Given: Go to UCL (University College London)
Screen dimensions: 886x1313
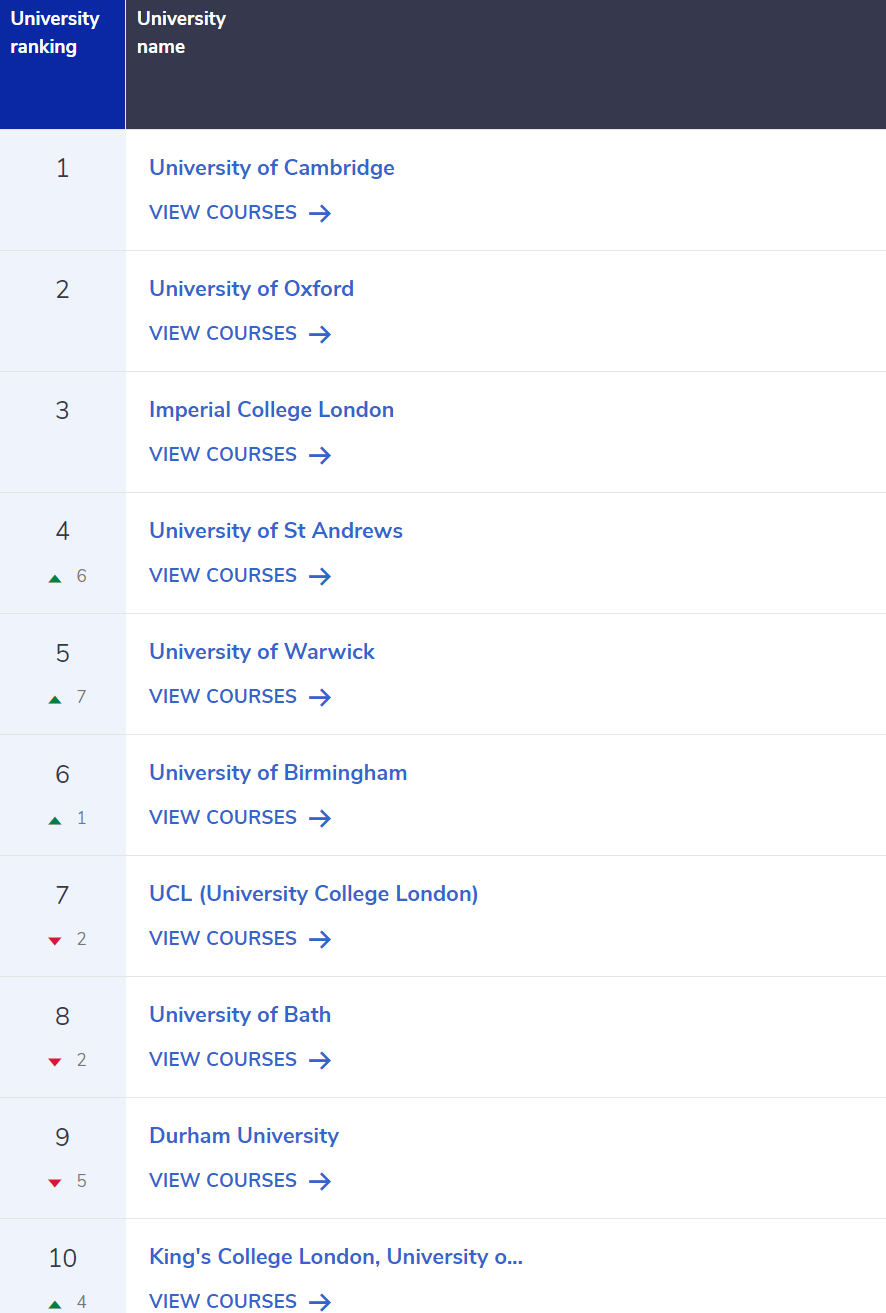Looking at the screenshot, I should coord(314,893).
